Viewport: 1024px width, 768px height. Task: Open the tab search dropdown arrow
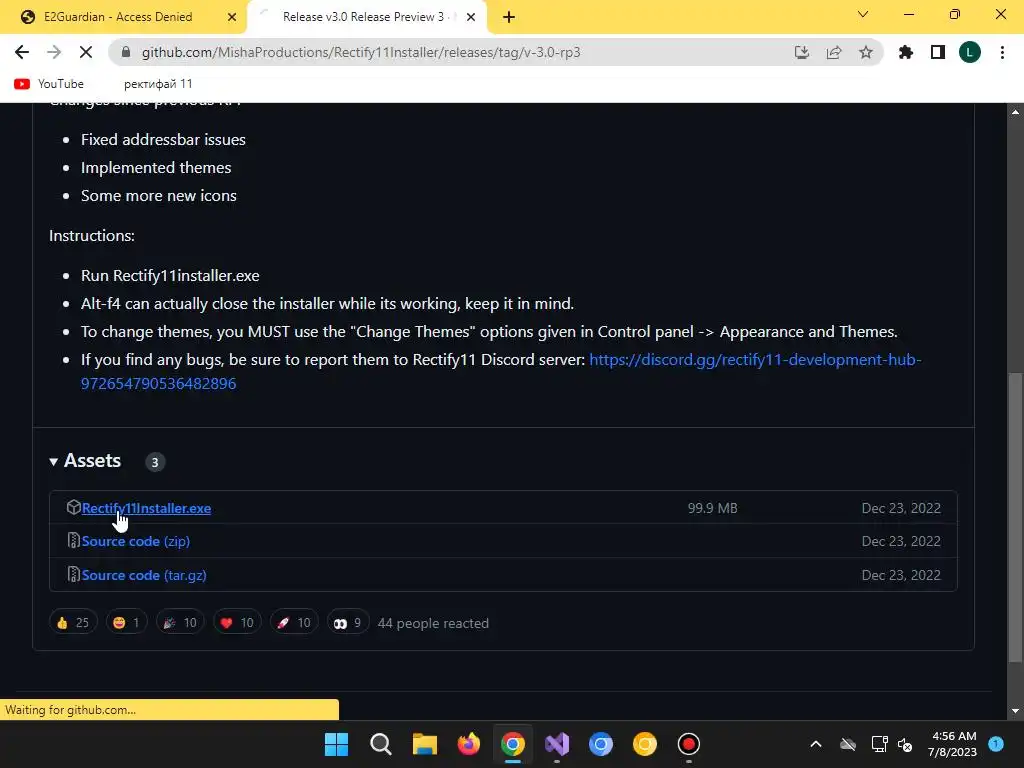pyautogui.click(x=863, y=14)
